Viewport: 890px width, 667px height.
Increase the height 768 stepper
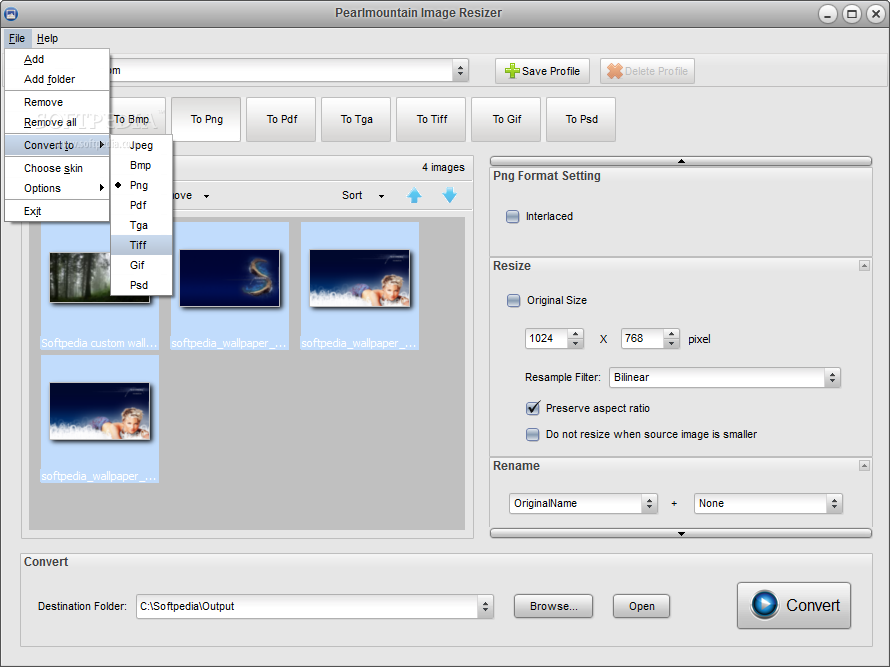671,334
